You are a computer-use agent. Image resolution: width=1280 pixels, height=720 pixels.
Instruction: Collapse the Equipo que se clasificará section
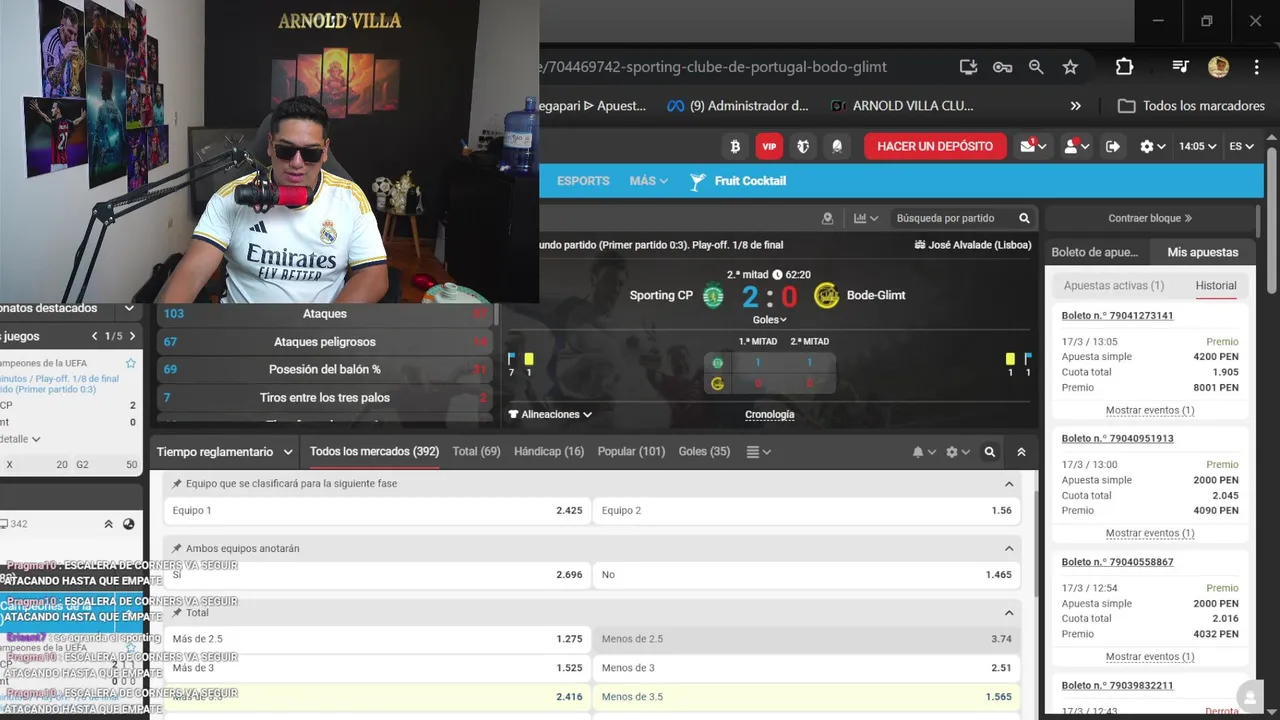tap(1009, 484)
